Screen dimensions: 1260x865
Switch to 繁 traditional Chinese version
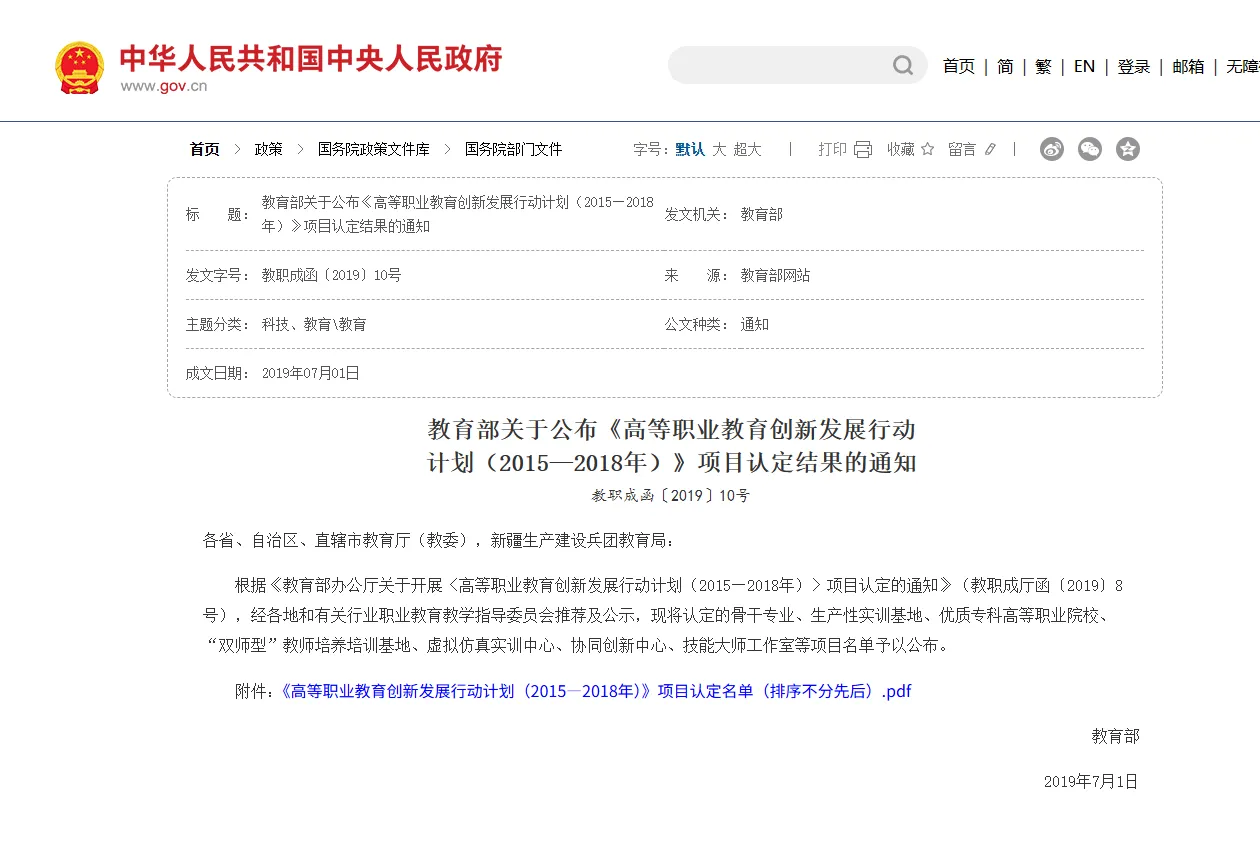[1043, 66]
